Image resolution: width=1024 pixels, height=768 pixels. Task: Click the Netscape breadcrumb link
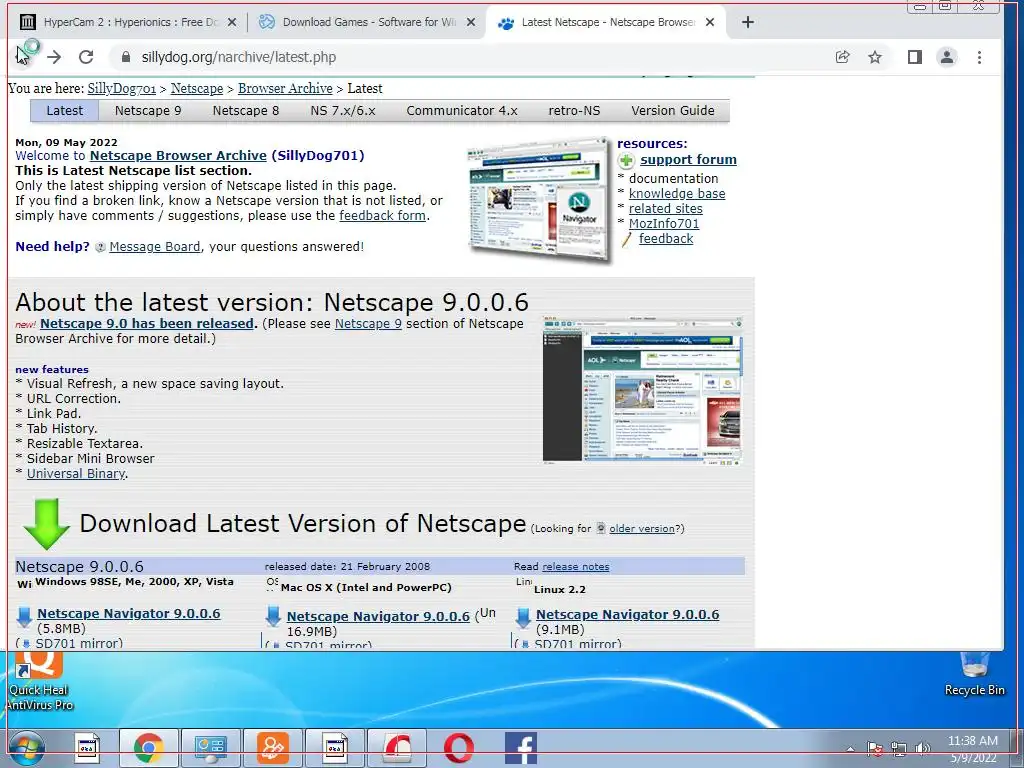197,88
